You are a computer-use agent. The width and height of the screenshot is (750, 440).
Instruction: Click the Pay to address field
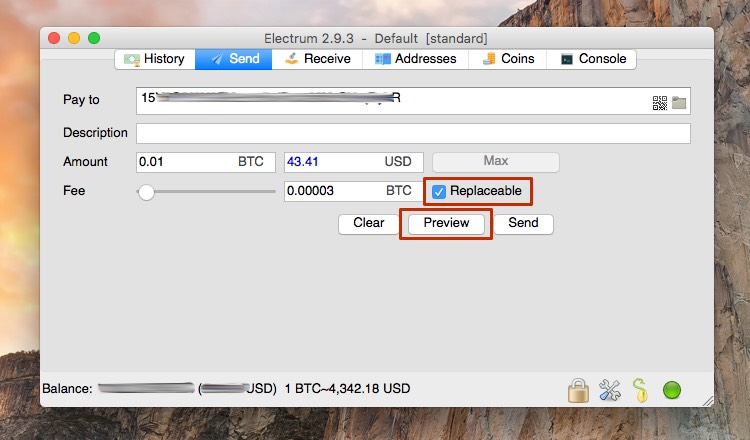(x=413, y=101)
